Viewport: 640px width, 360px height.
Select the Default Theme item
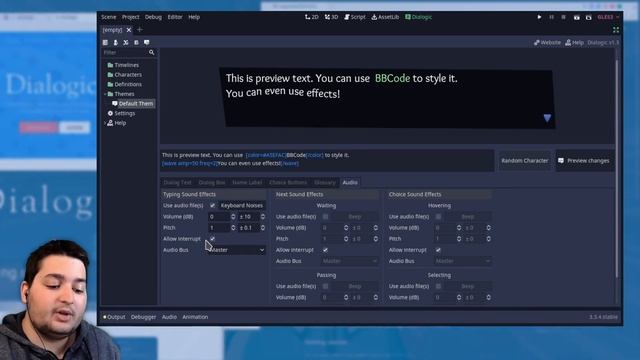click(133, 104)
